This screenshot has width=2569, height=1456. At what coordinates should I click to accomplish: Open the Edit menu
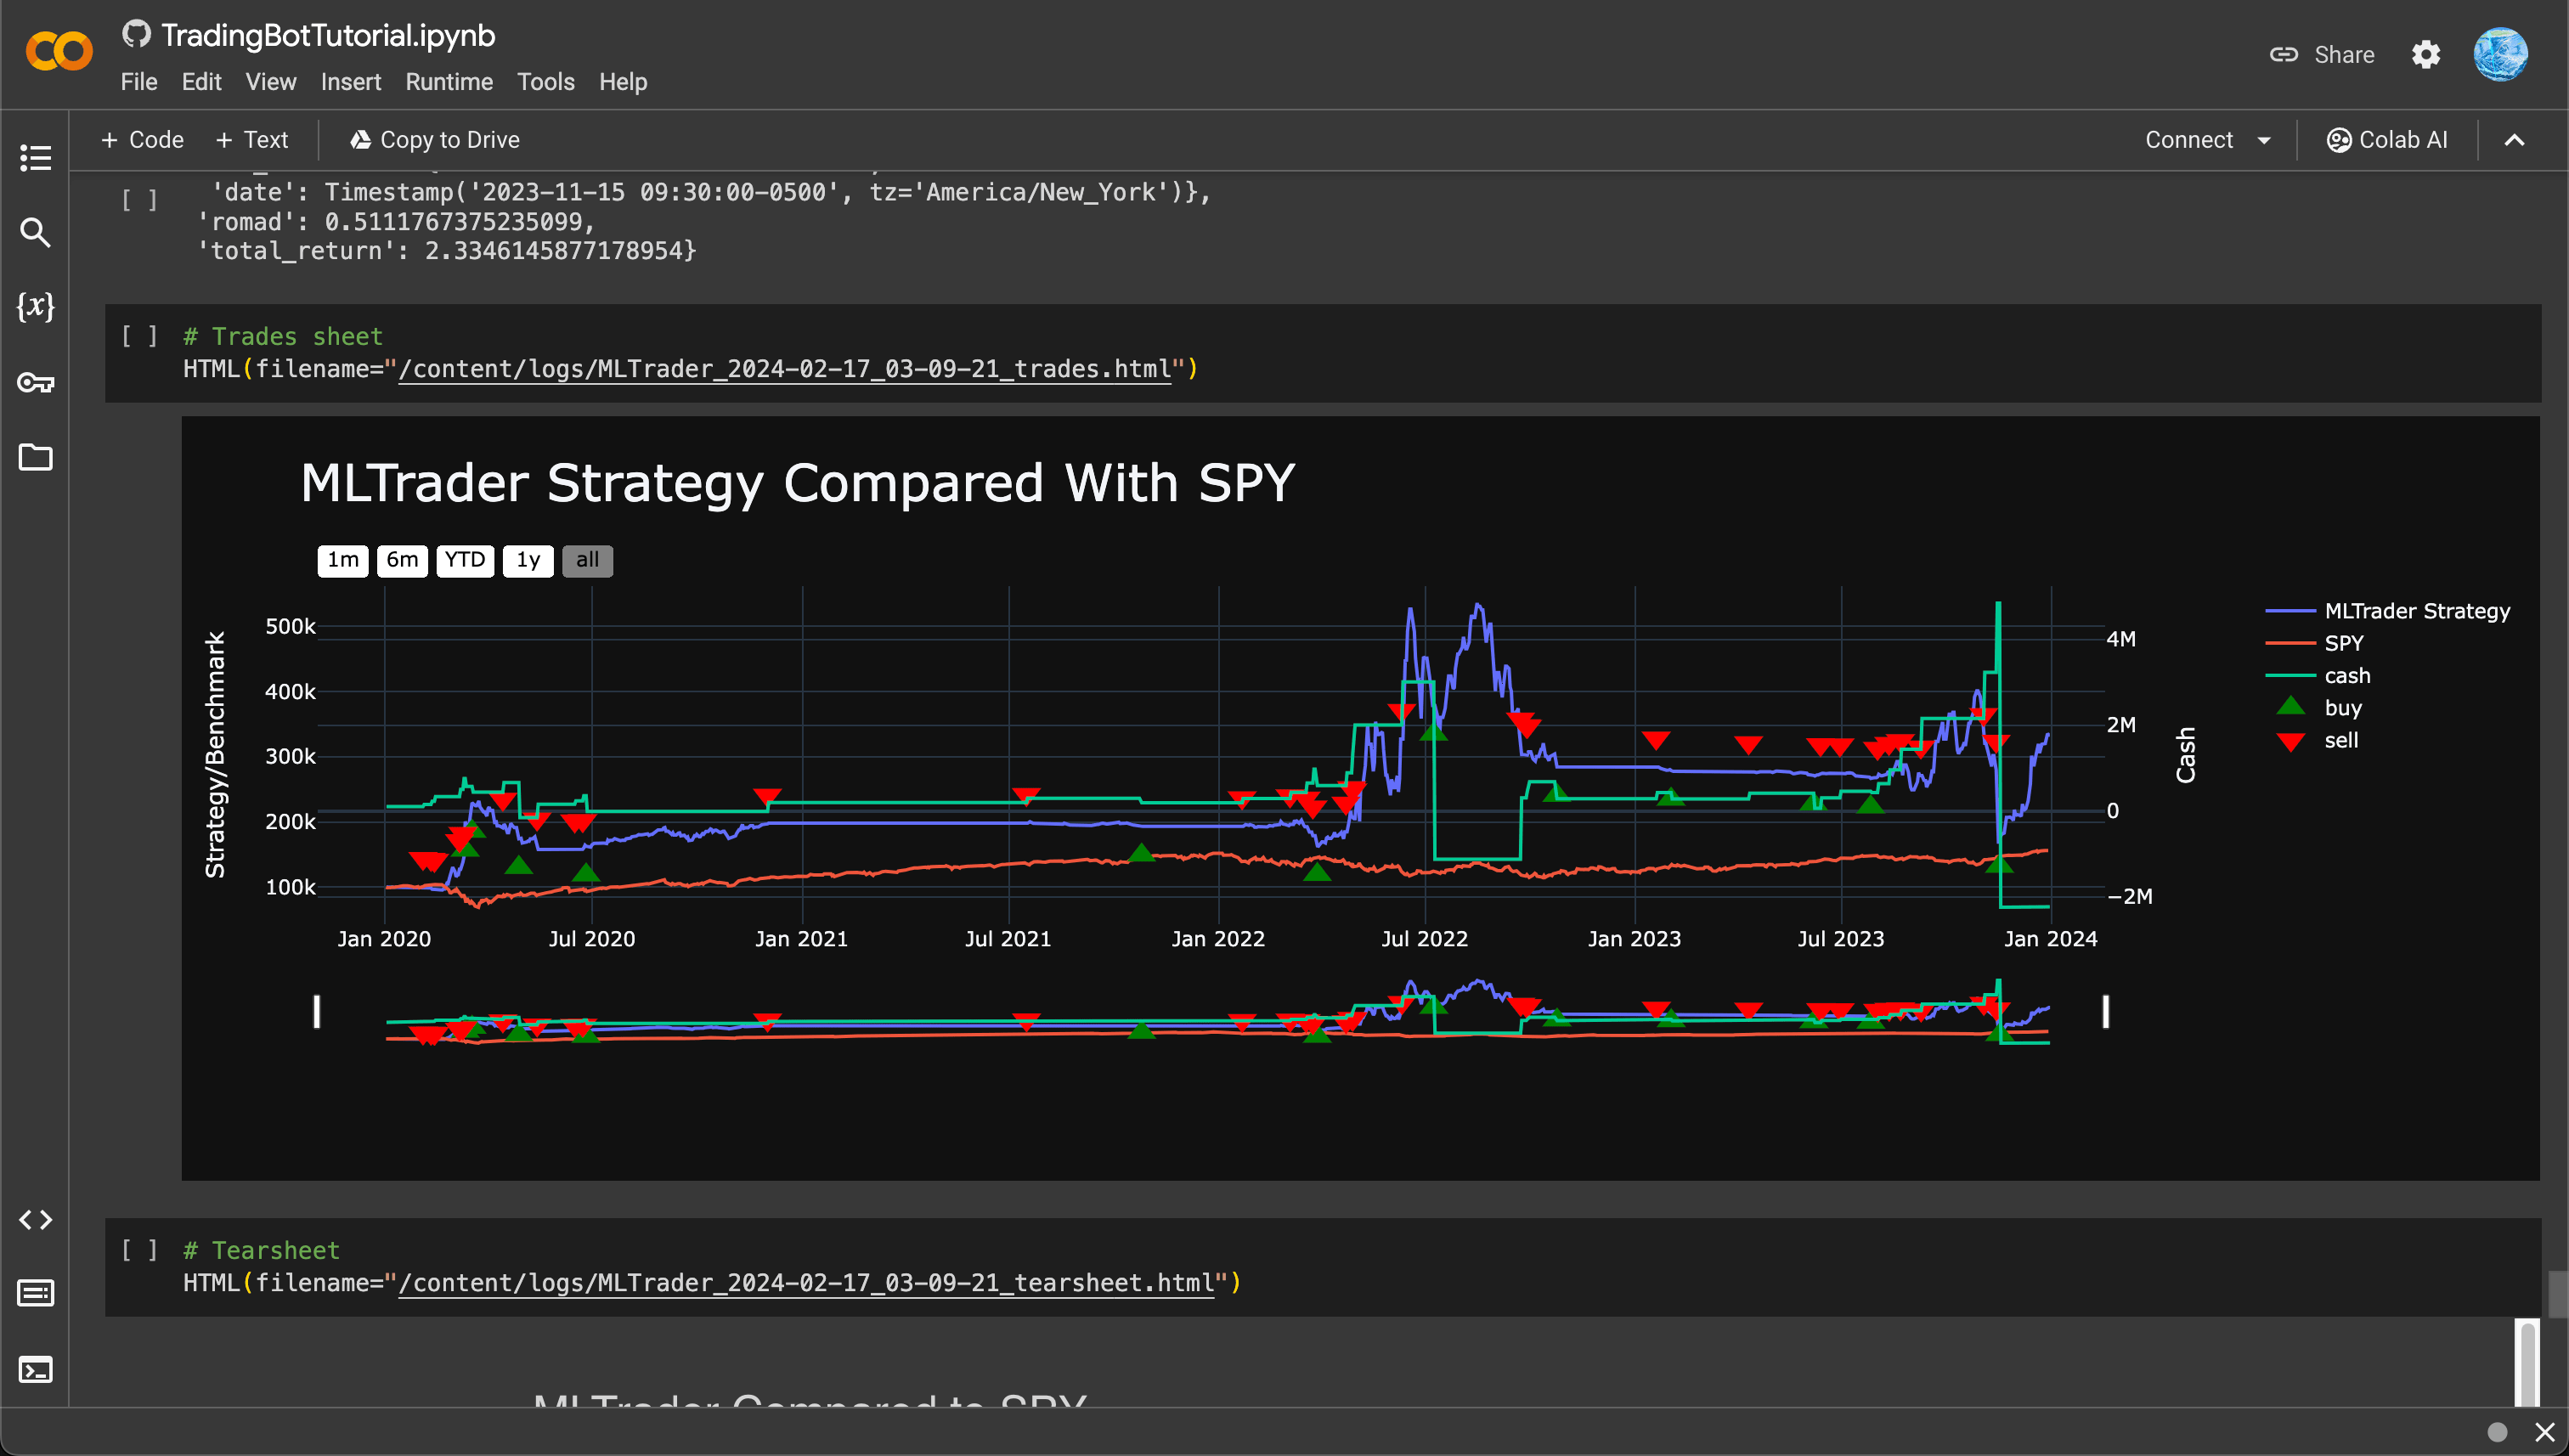click(201, 82)
